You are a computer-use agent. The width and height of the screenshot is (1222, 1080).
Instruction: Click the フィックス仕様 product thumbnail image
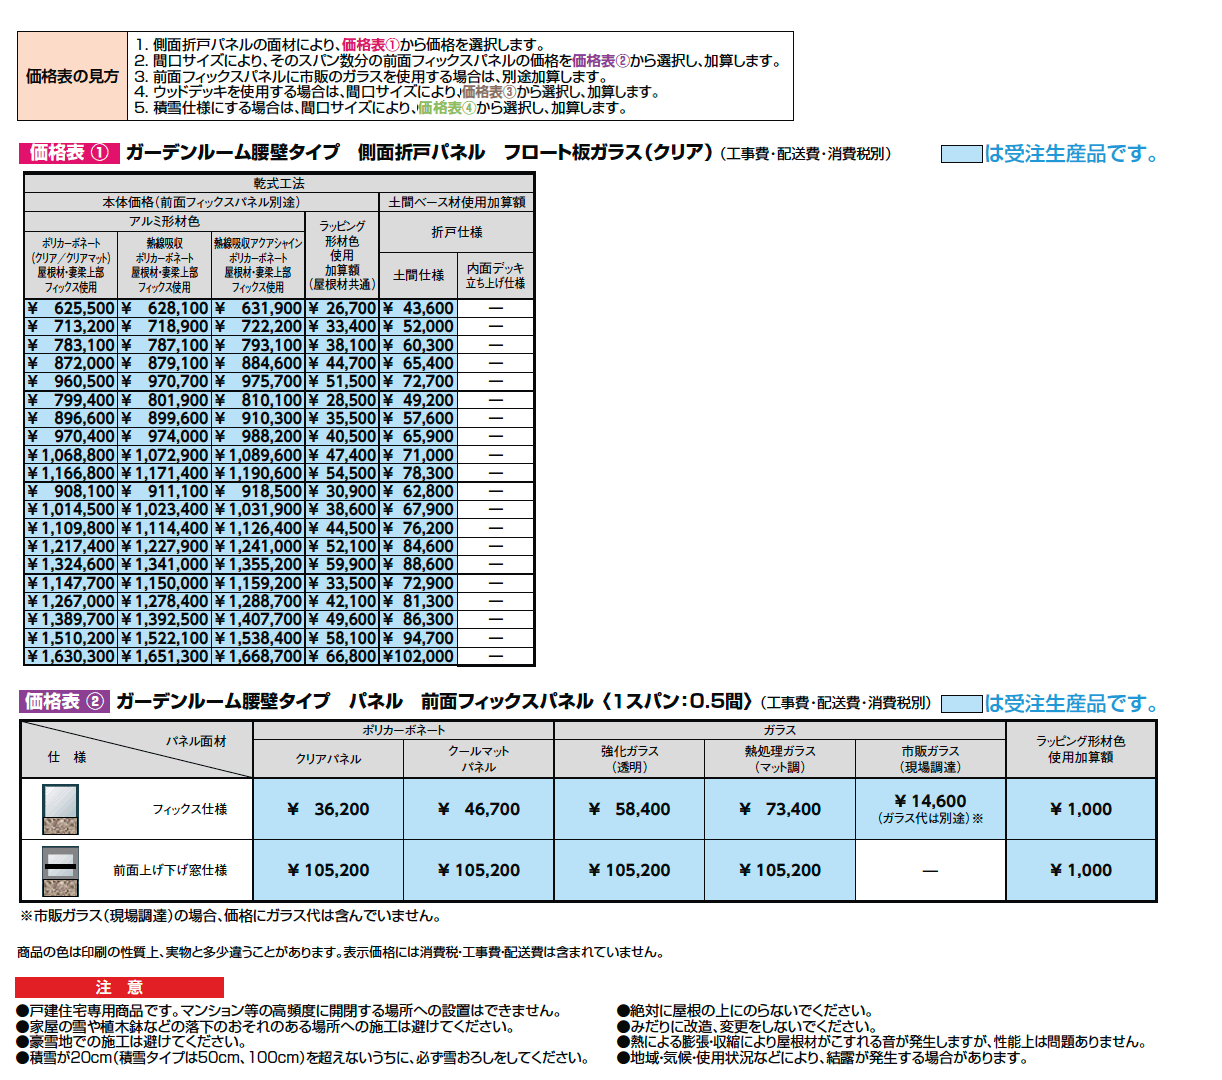pyautogui.click(x=62, y=808)
